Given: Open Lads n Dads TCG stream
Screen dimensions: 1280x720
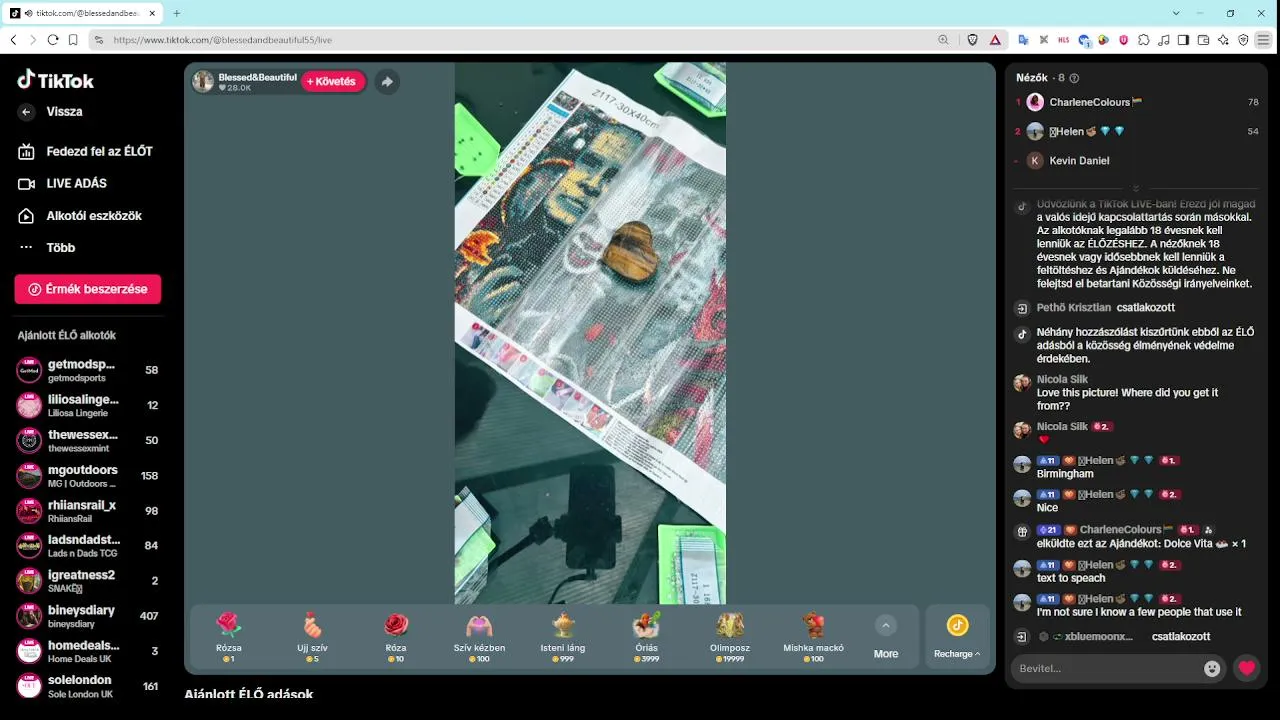Looking at the screenshot, I should pyautogui.click(x=88, y=545).
